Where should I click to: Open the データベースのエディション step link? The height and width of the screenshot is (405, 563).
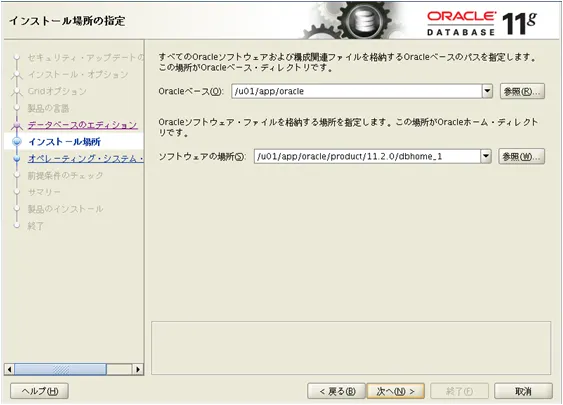(83, 125)
